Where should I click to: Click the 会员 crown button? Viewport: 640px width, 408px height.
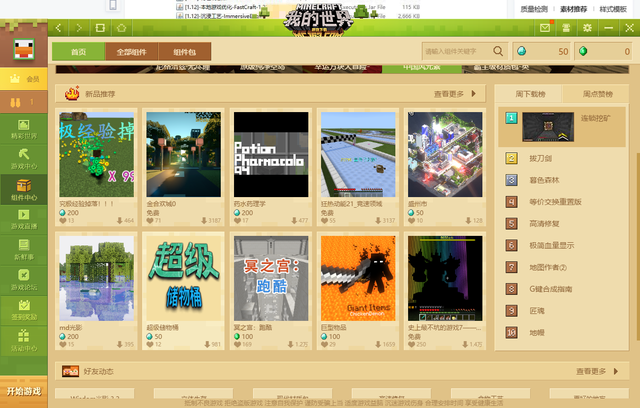[22, 76]
